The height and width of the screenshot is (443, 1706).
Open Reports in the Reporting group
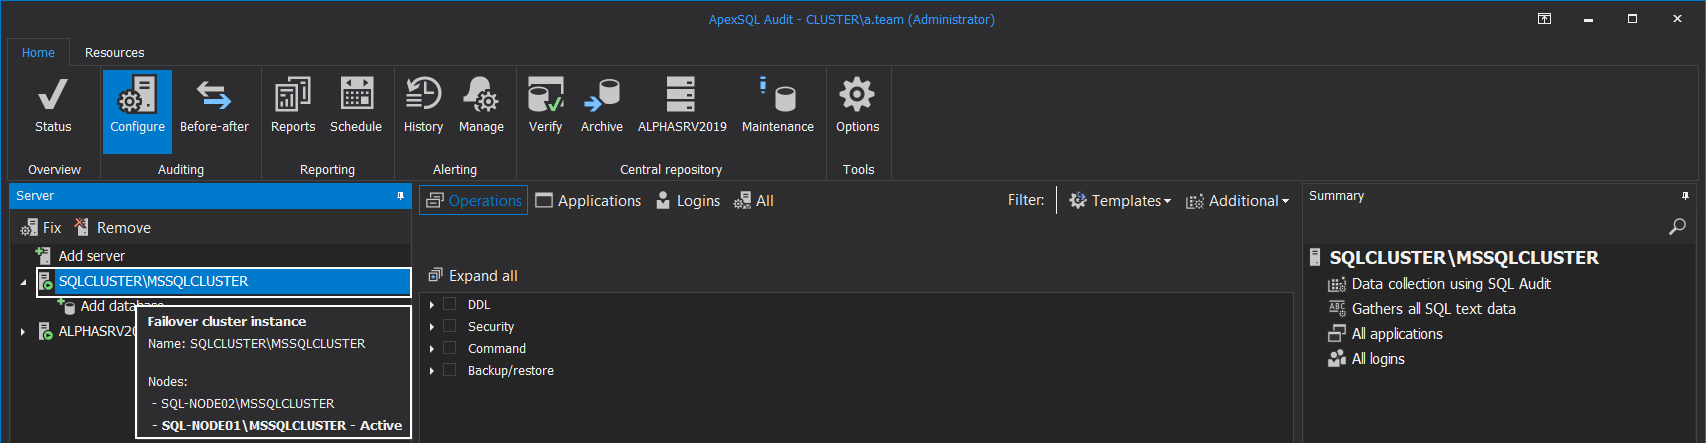pyautogui.click(x=293, y=106)
